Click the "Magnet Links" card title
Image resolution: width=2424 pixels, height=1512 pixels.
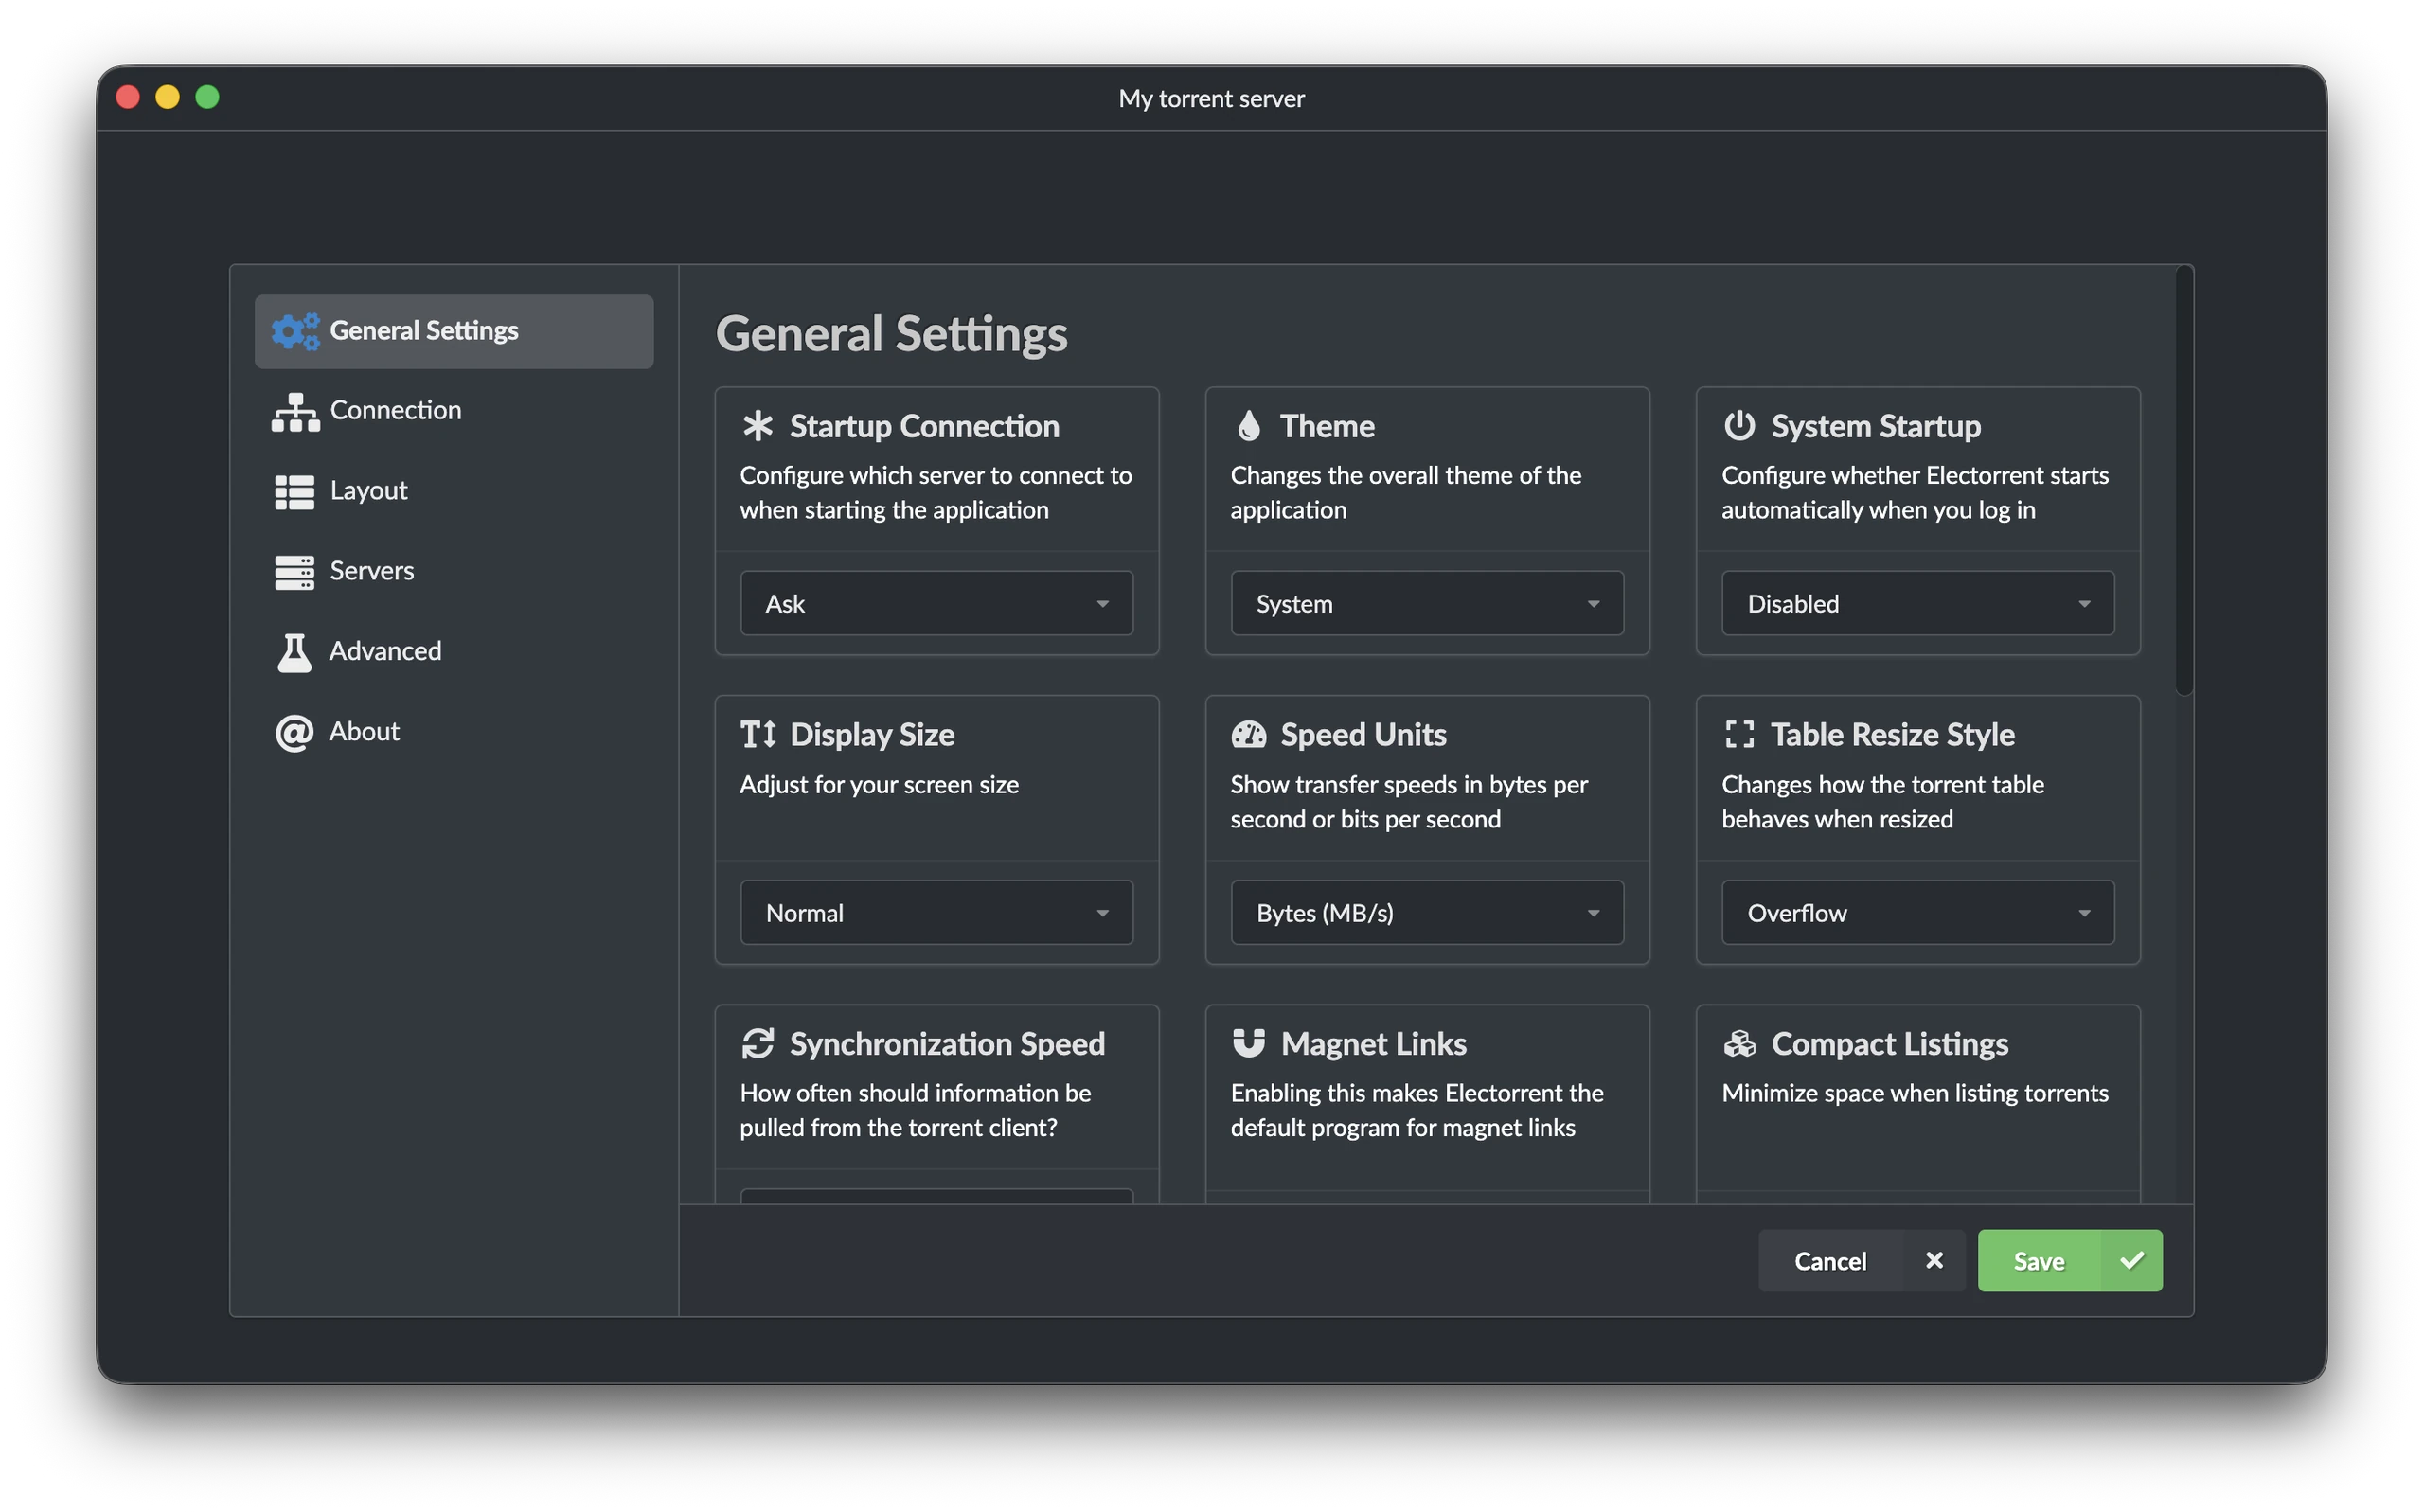1373,1043
